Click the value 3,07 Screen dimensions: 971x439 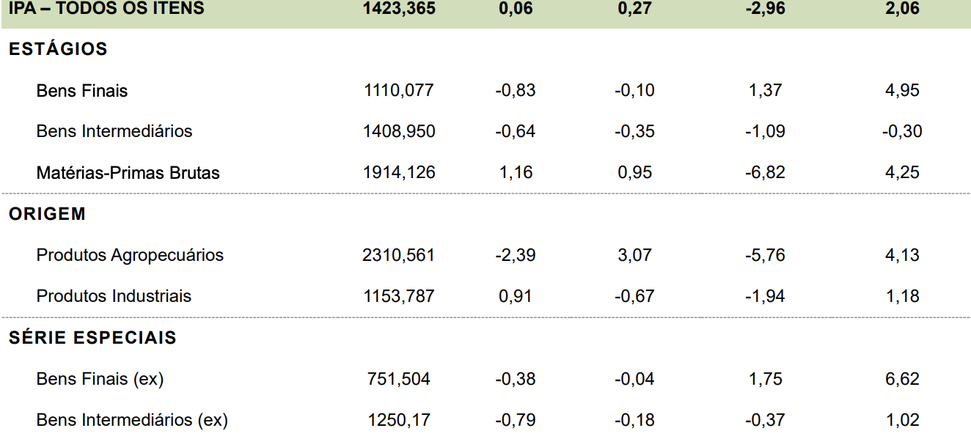click(x=635, y=255)
